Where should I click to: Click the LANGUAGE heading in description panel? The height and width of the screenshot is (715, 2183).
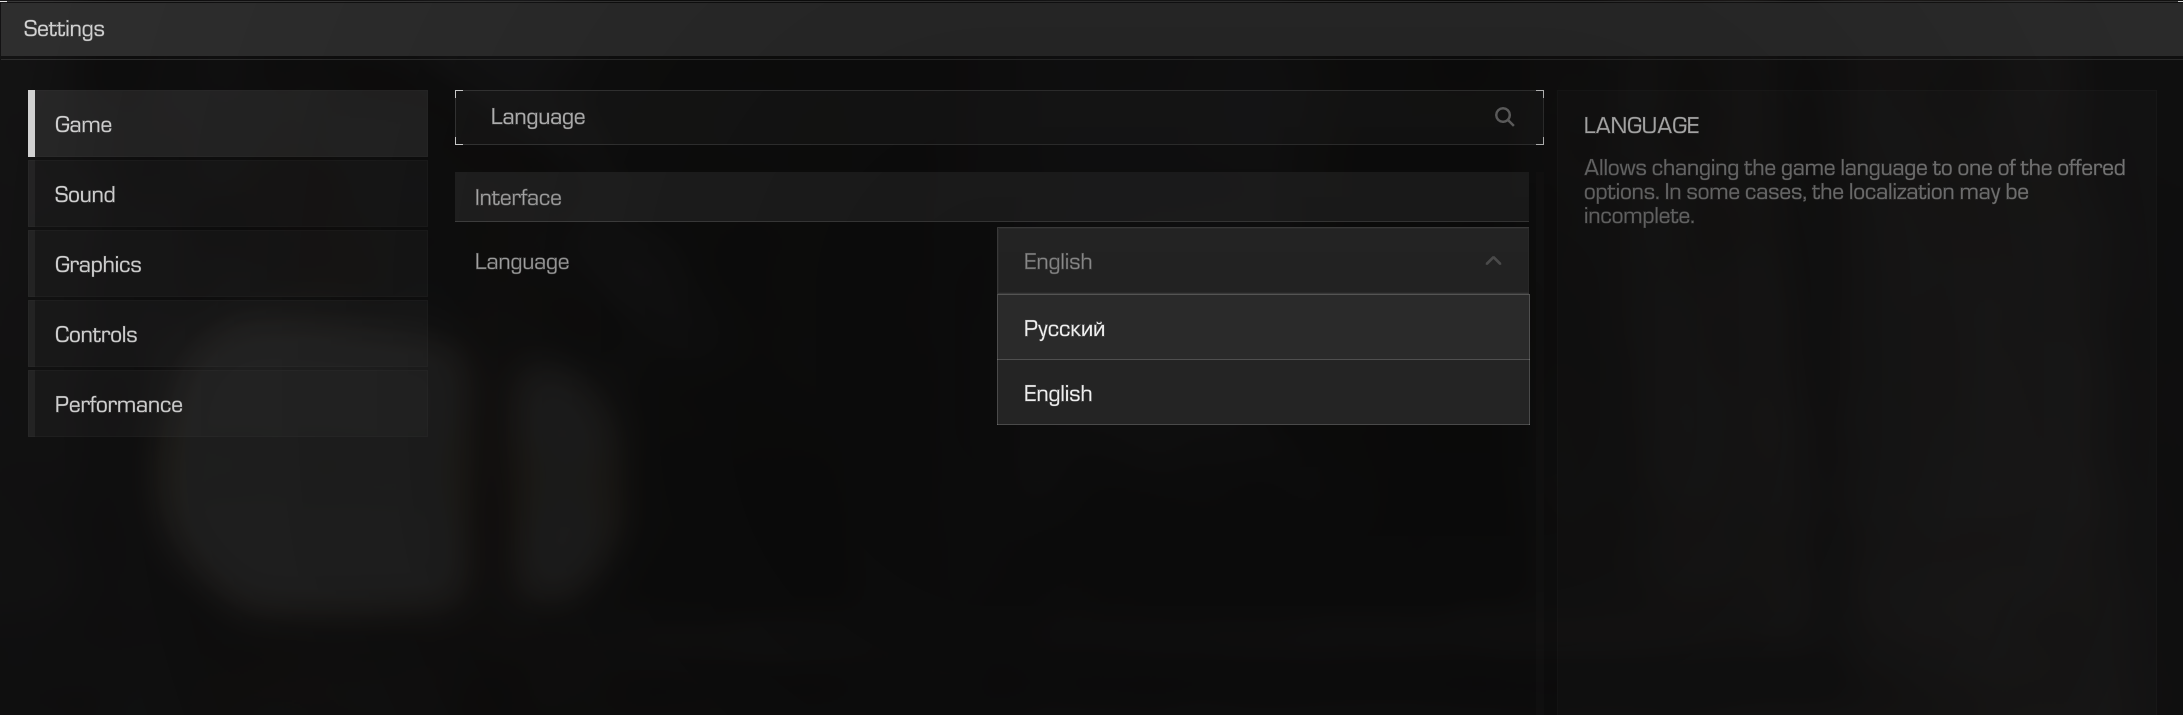(x=1641, y=126)
